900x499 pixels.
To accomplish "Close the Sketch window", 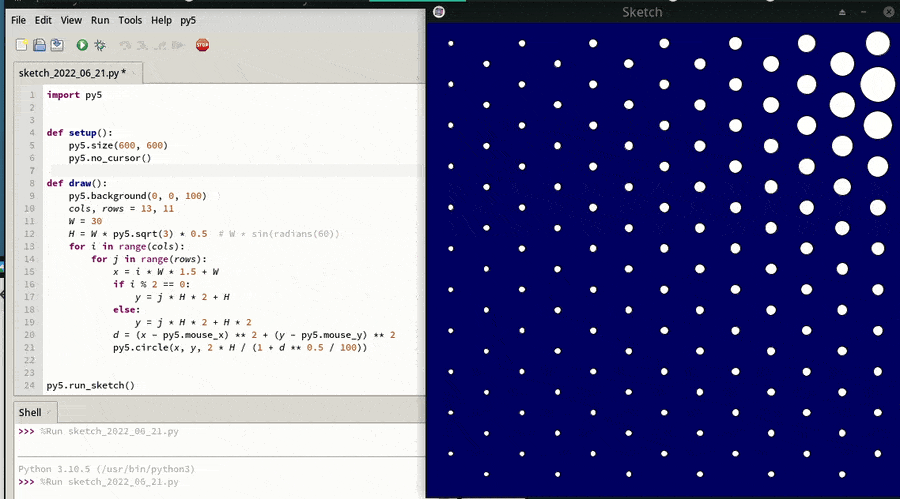I will pos(889,12).
